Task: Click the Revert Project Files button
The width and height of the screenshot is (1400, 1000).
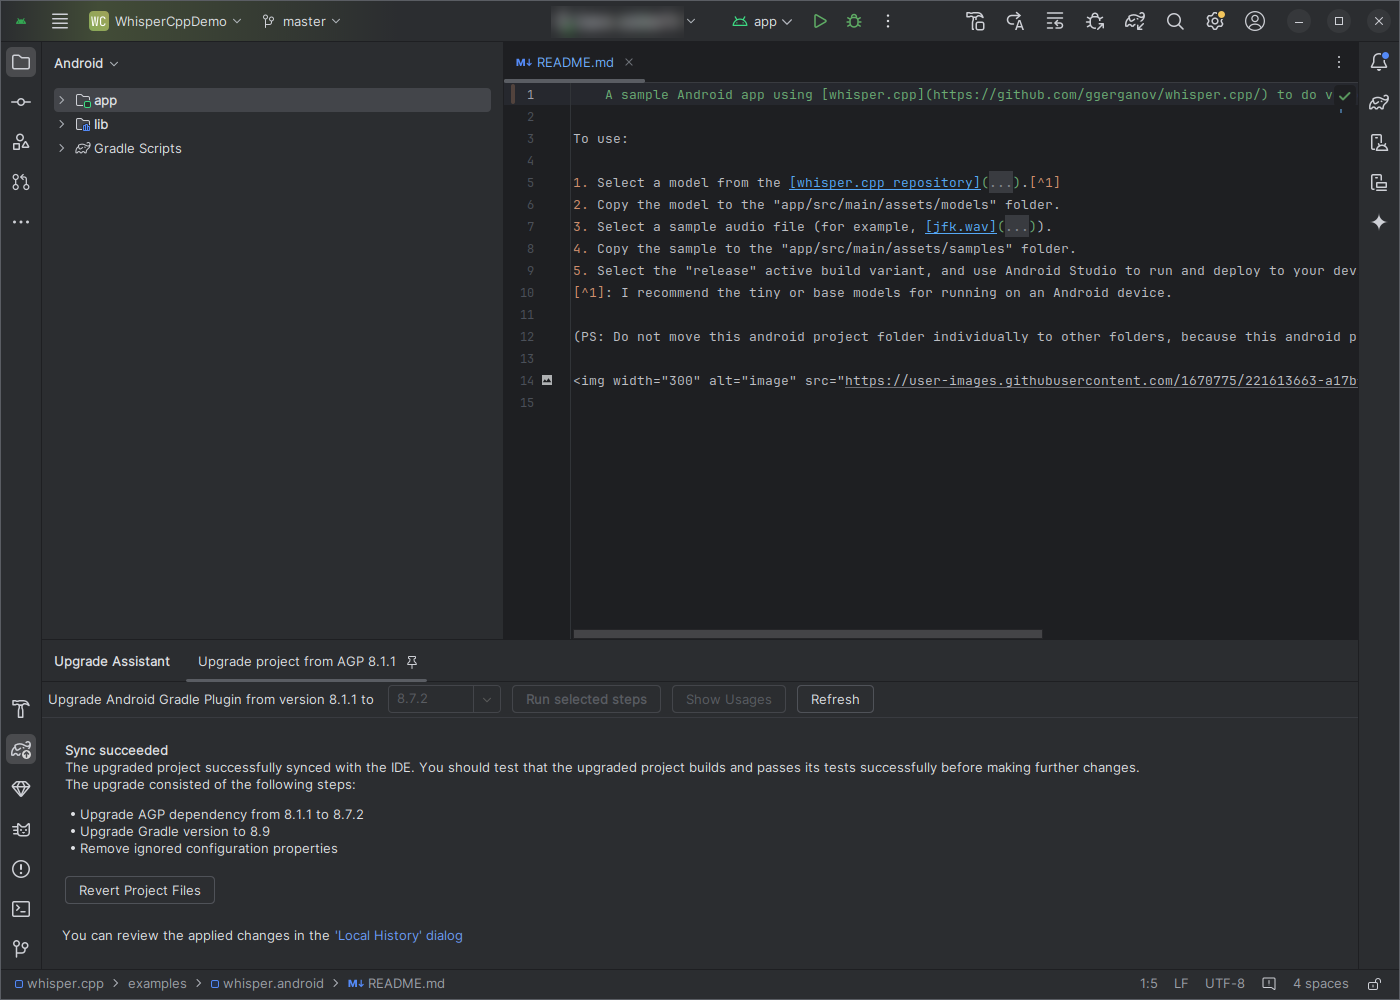Action: (139, 890)
